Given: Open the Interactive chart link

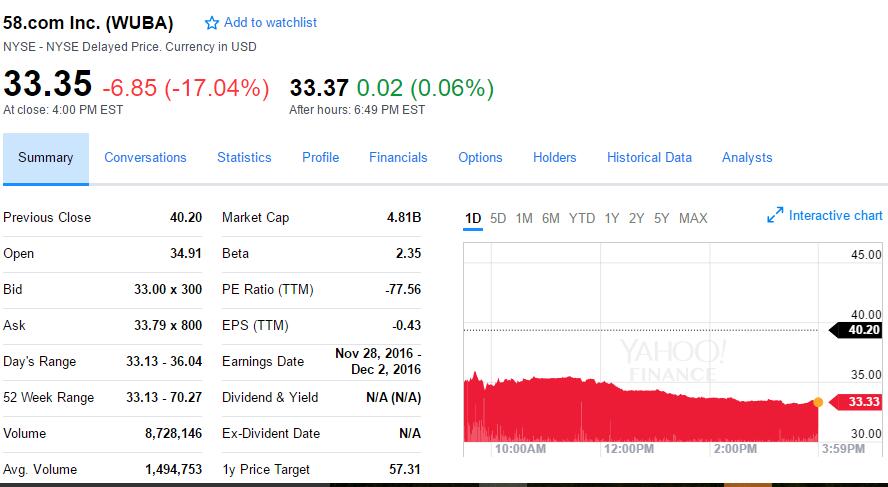Looking at the screenshot, I should 835,216.
